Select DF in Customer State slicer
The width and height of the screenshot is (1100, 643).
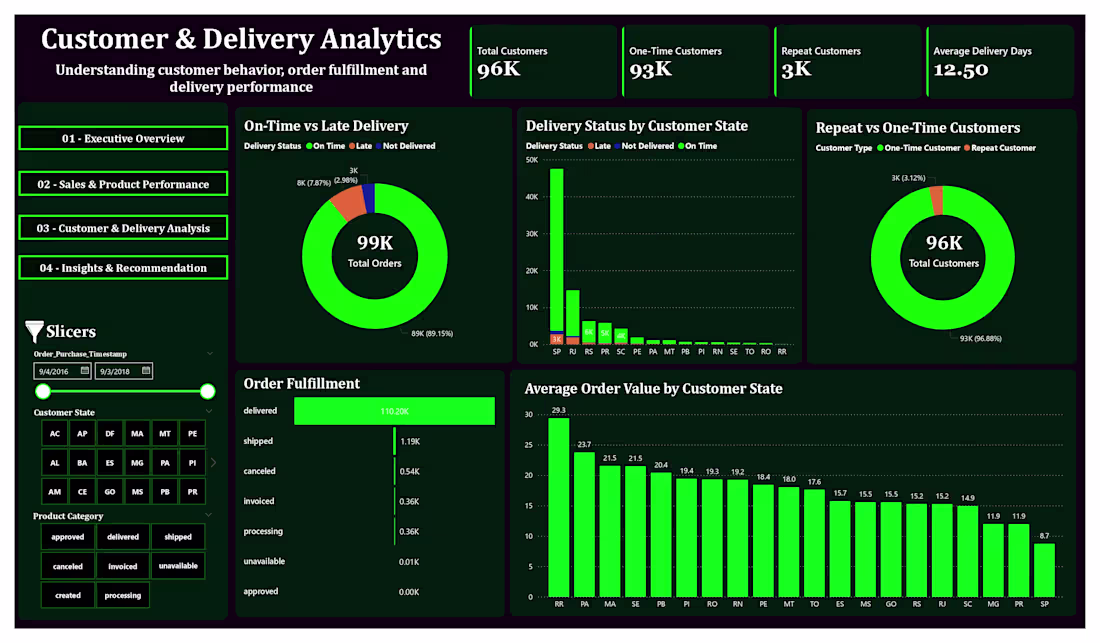109,433
